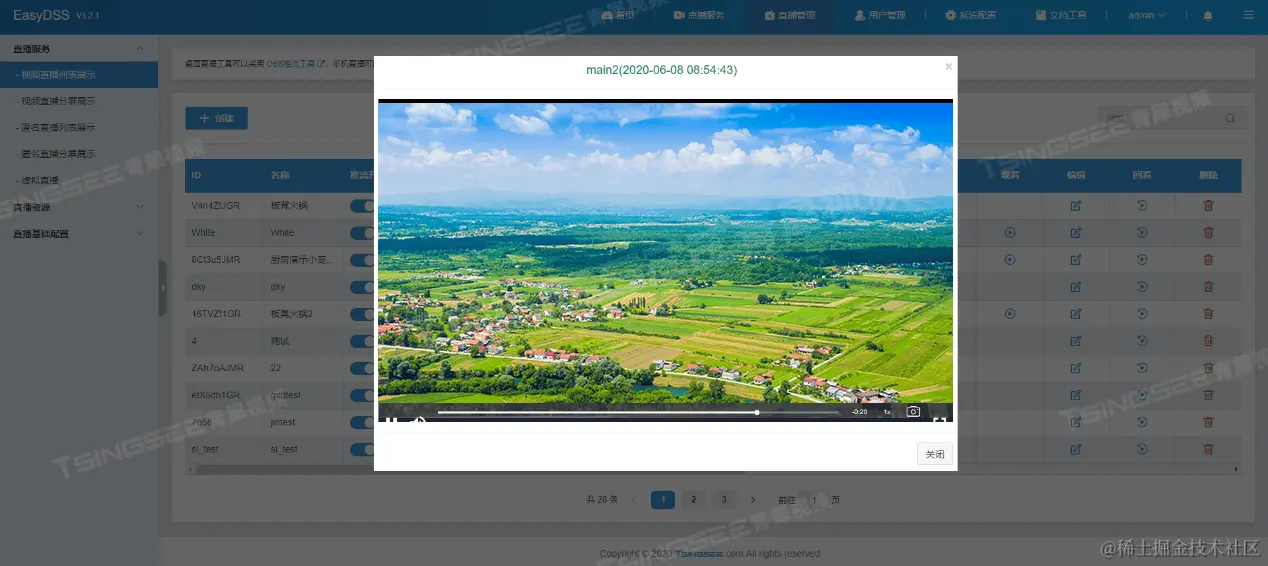Toggle the push switch for row sl_test
The height and width of the screenshot is (566, 1268).
[362, 449]
